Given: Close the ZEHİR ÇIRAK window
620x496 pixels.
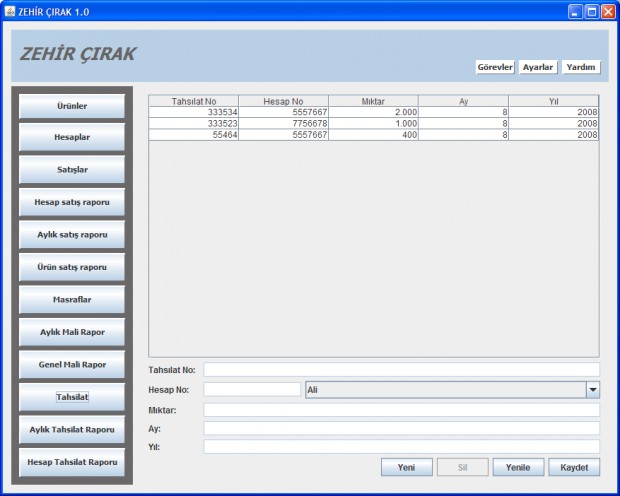Looking at the screenshot, I should point(608,12).
